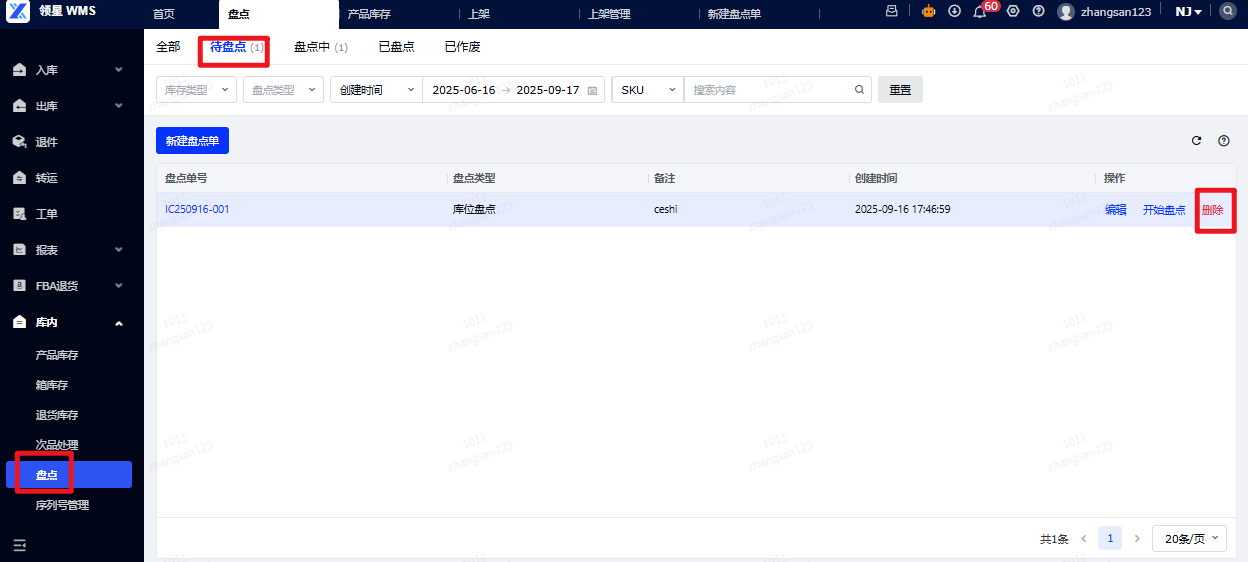Click 编辑 for IC250916-001
The image size is (1248, 562).
click(x=1115, y=209)
